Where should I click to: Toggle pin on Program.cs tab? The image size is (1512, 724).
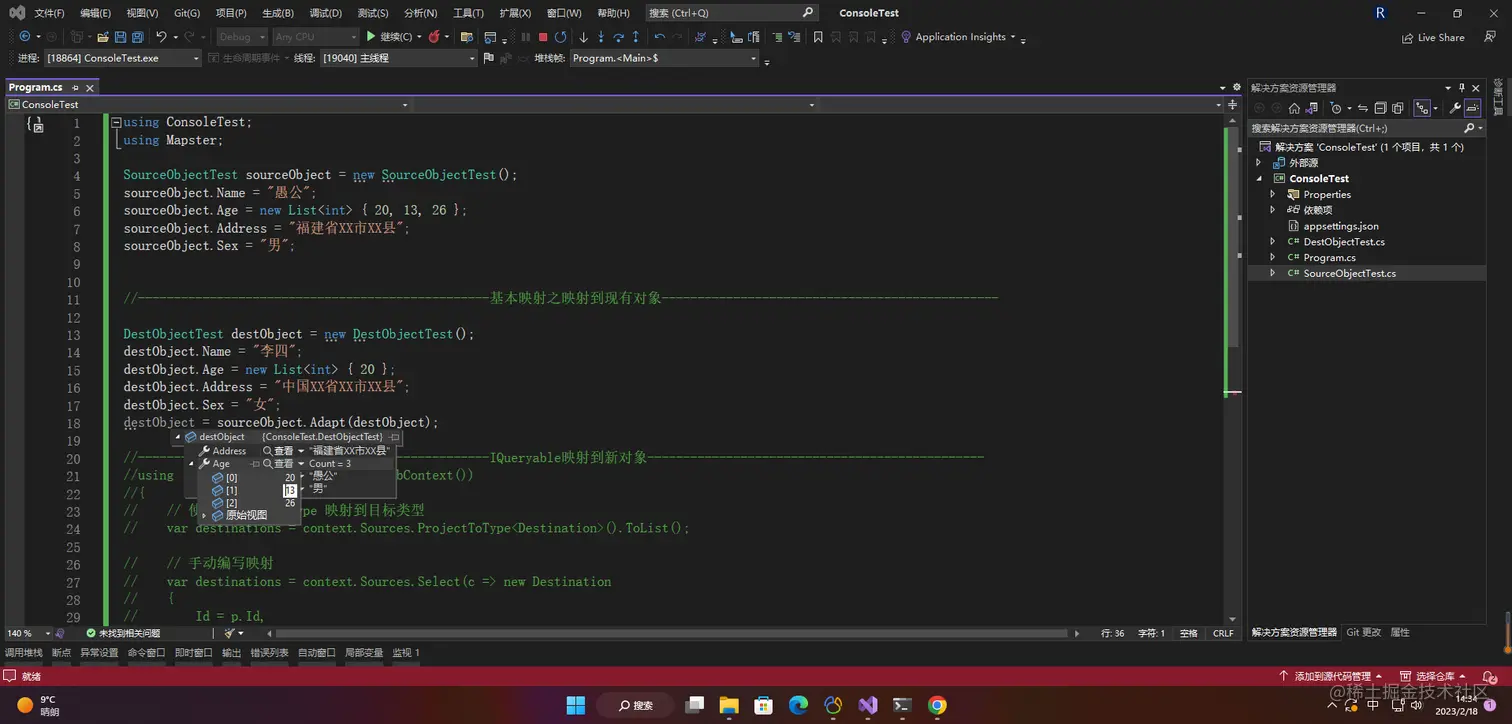[75, 88]
